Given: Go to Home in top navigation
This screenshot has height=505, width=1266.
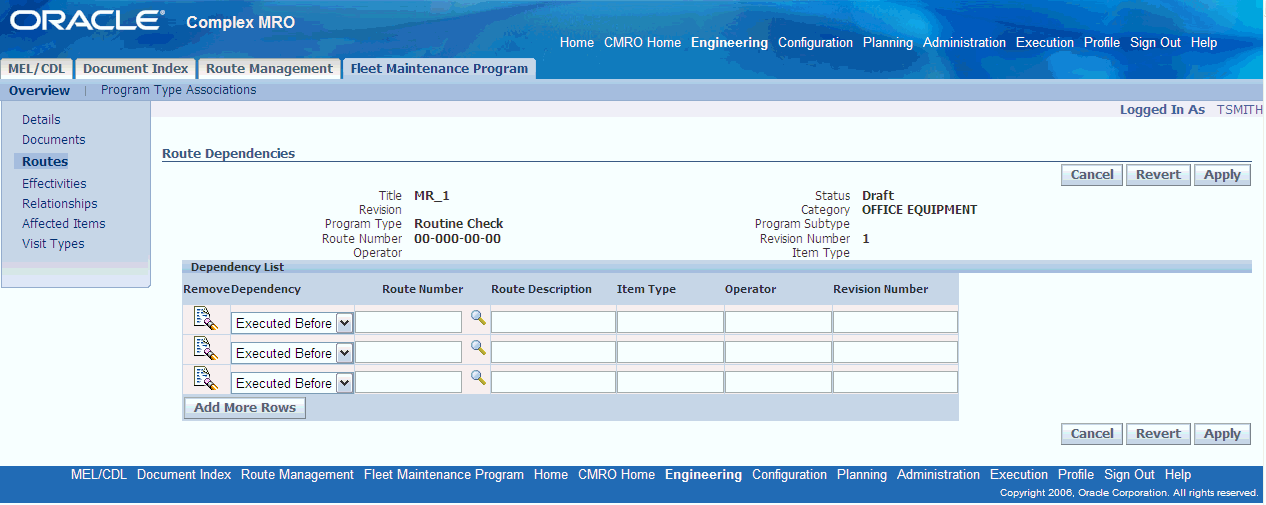Looking at the screenshot, I should coord(577,43).
